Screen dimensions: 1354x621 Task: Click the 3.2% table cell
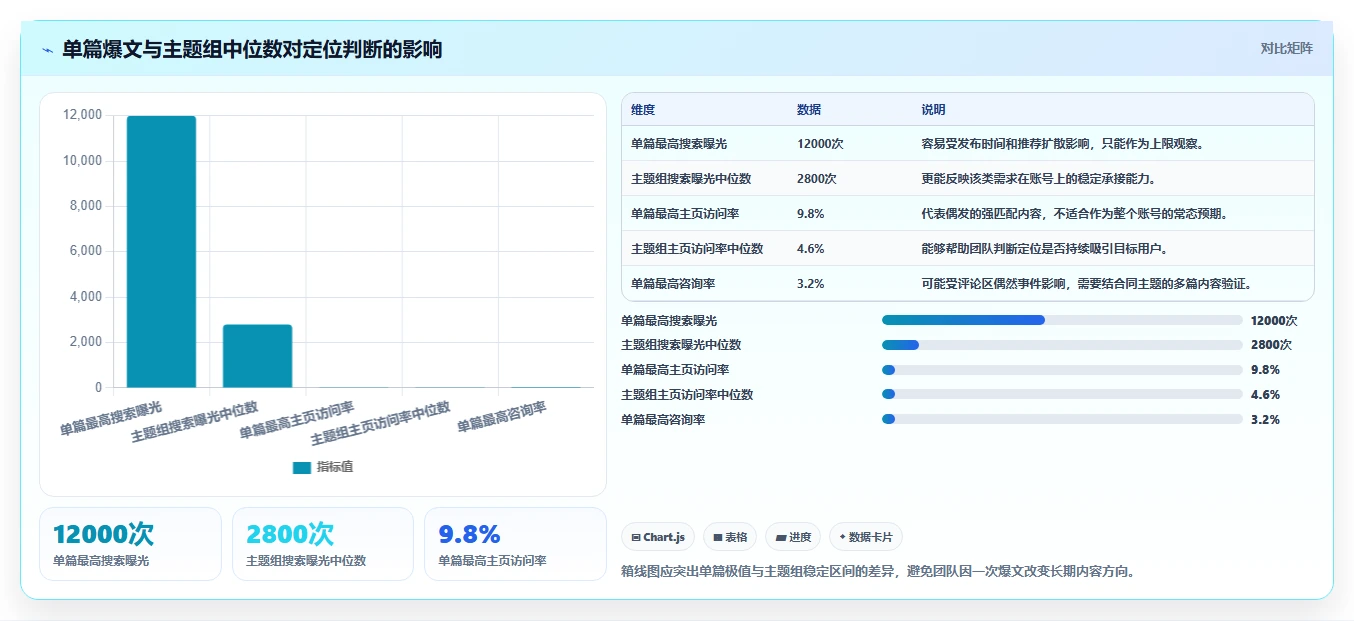coord(811,284)
